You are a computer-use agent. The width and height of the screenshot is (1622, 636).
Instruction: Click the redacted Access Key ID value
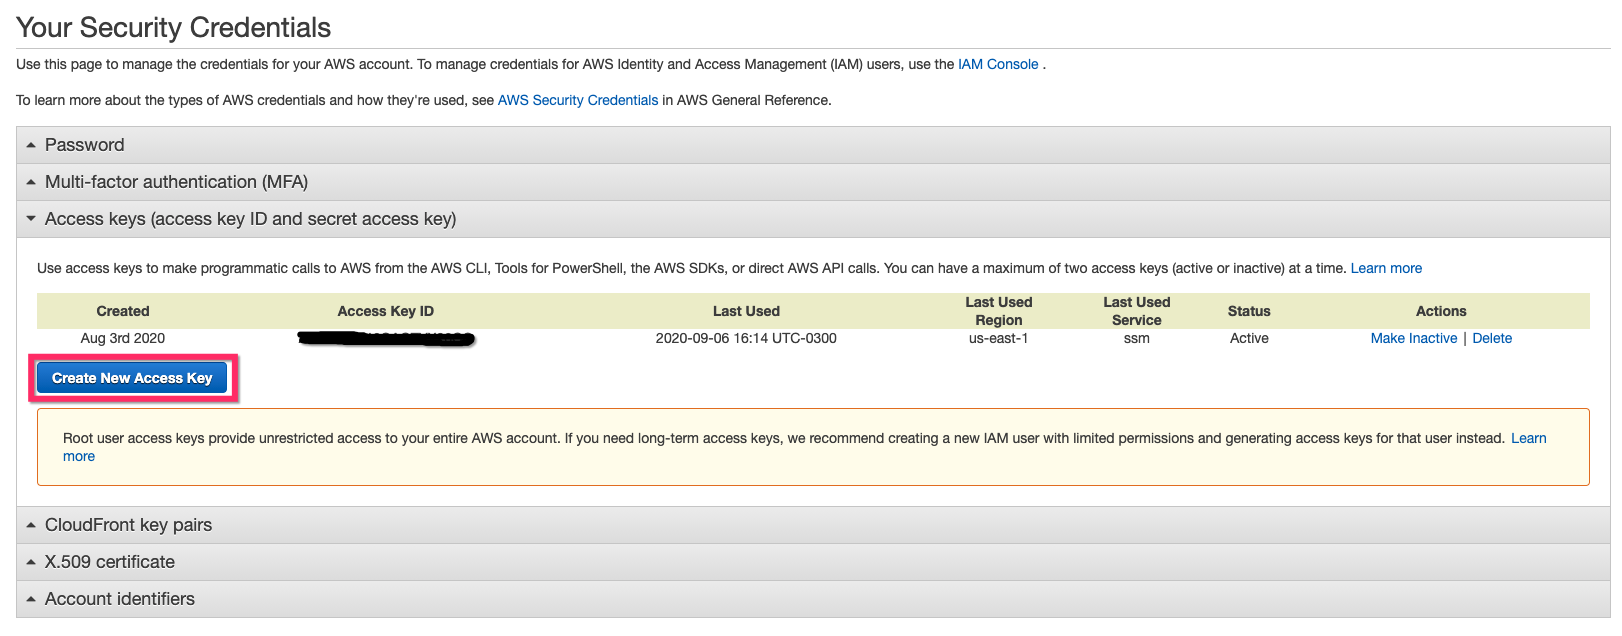386,339
